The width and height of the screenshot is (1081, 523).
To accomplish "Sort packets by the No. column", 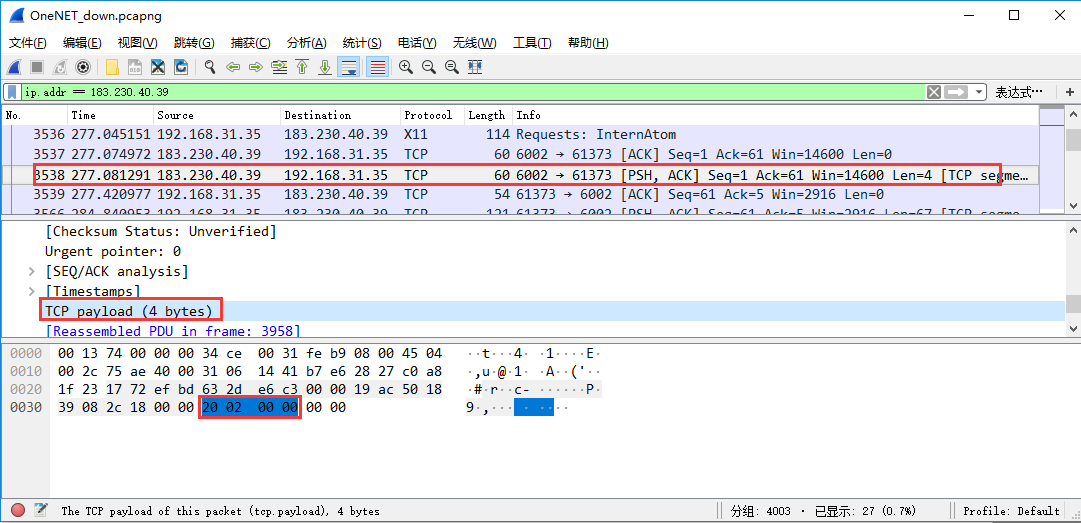I will (x=35, y=115).
